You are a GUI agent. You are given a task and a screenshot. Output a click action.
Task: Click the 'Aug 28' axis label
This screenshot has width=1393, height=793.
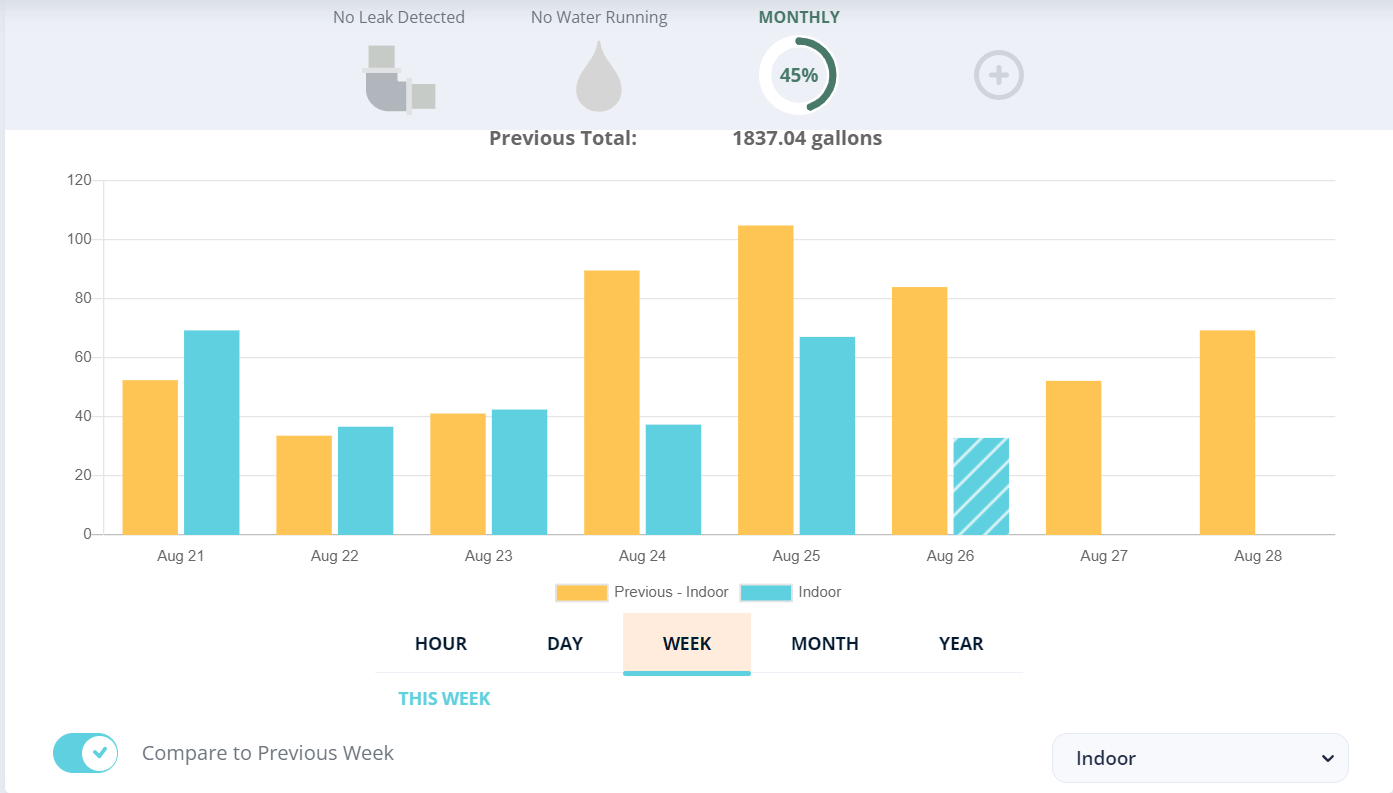[x=1258, y=556]
